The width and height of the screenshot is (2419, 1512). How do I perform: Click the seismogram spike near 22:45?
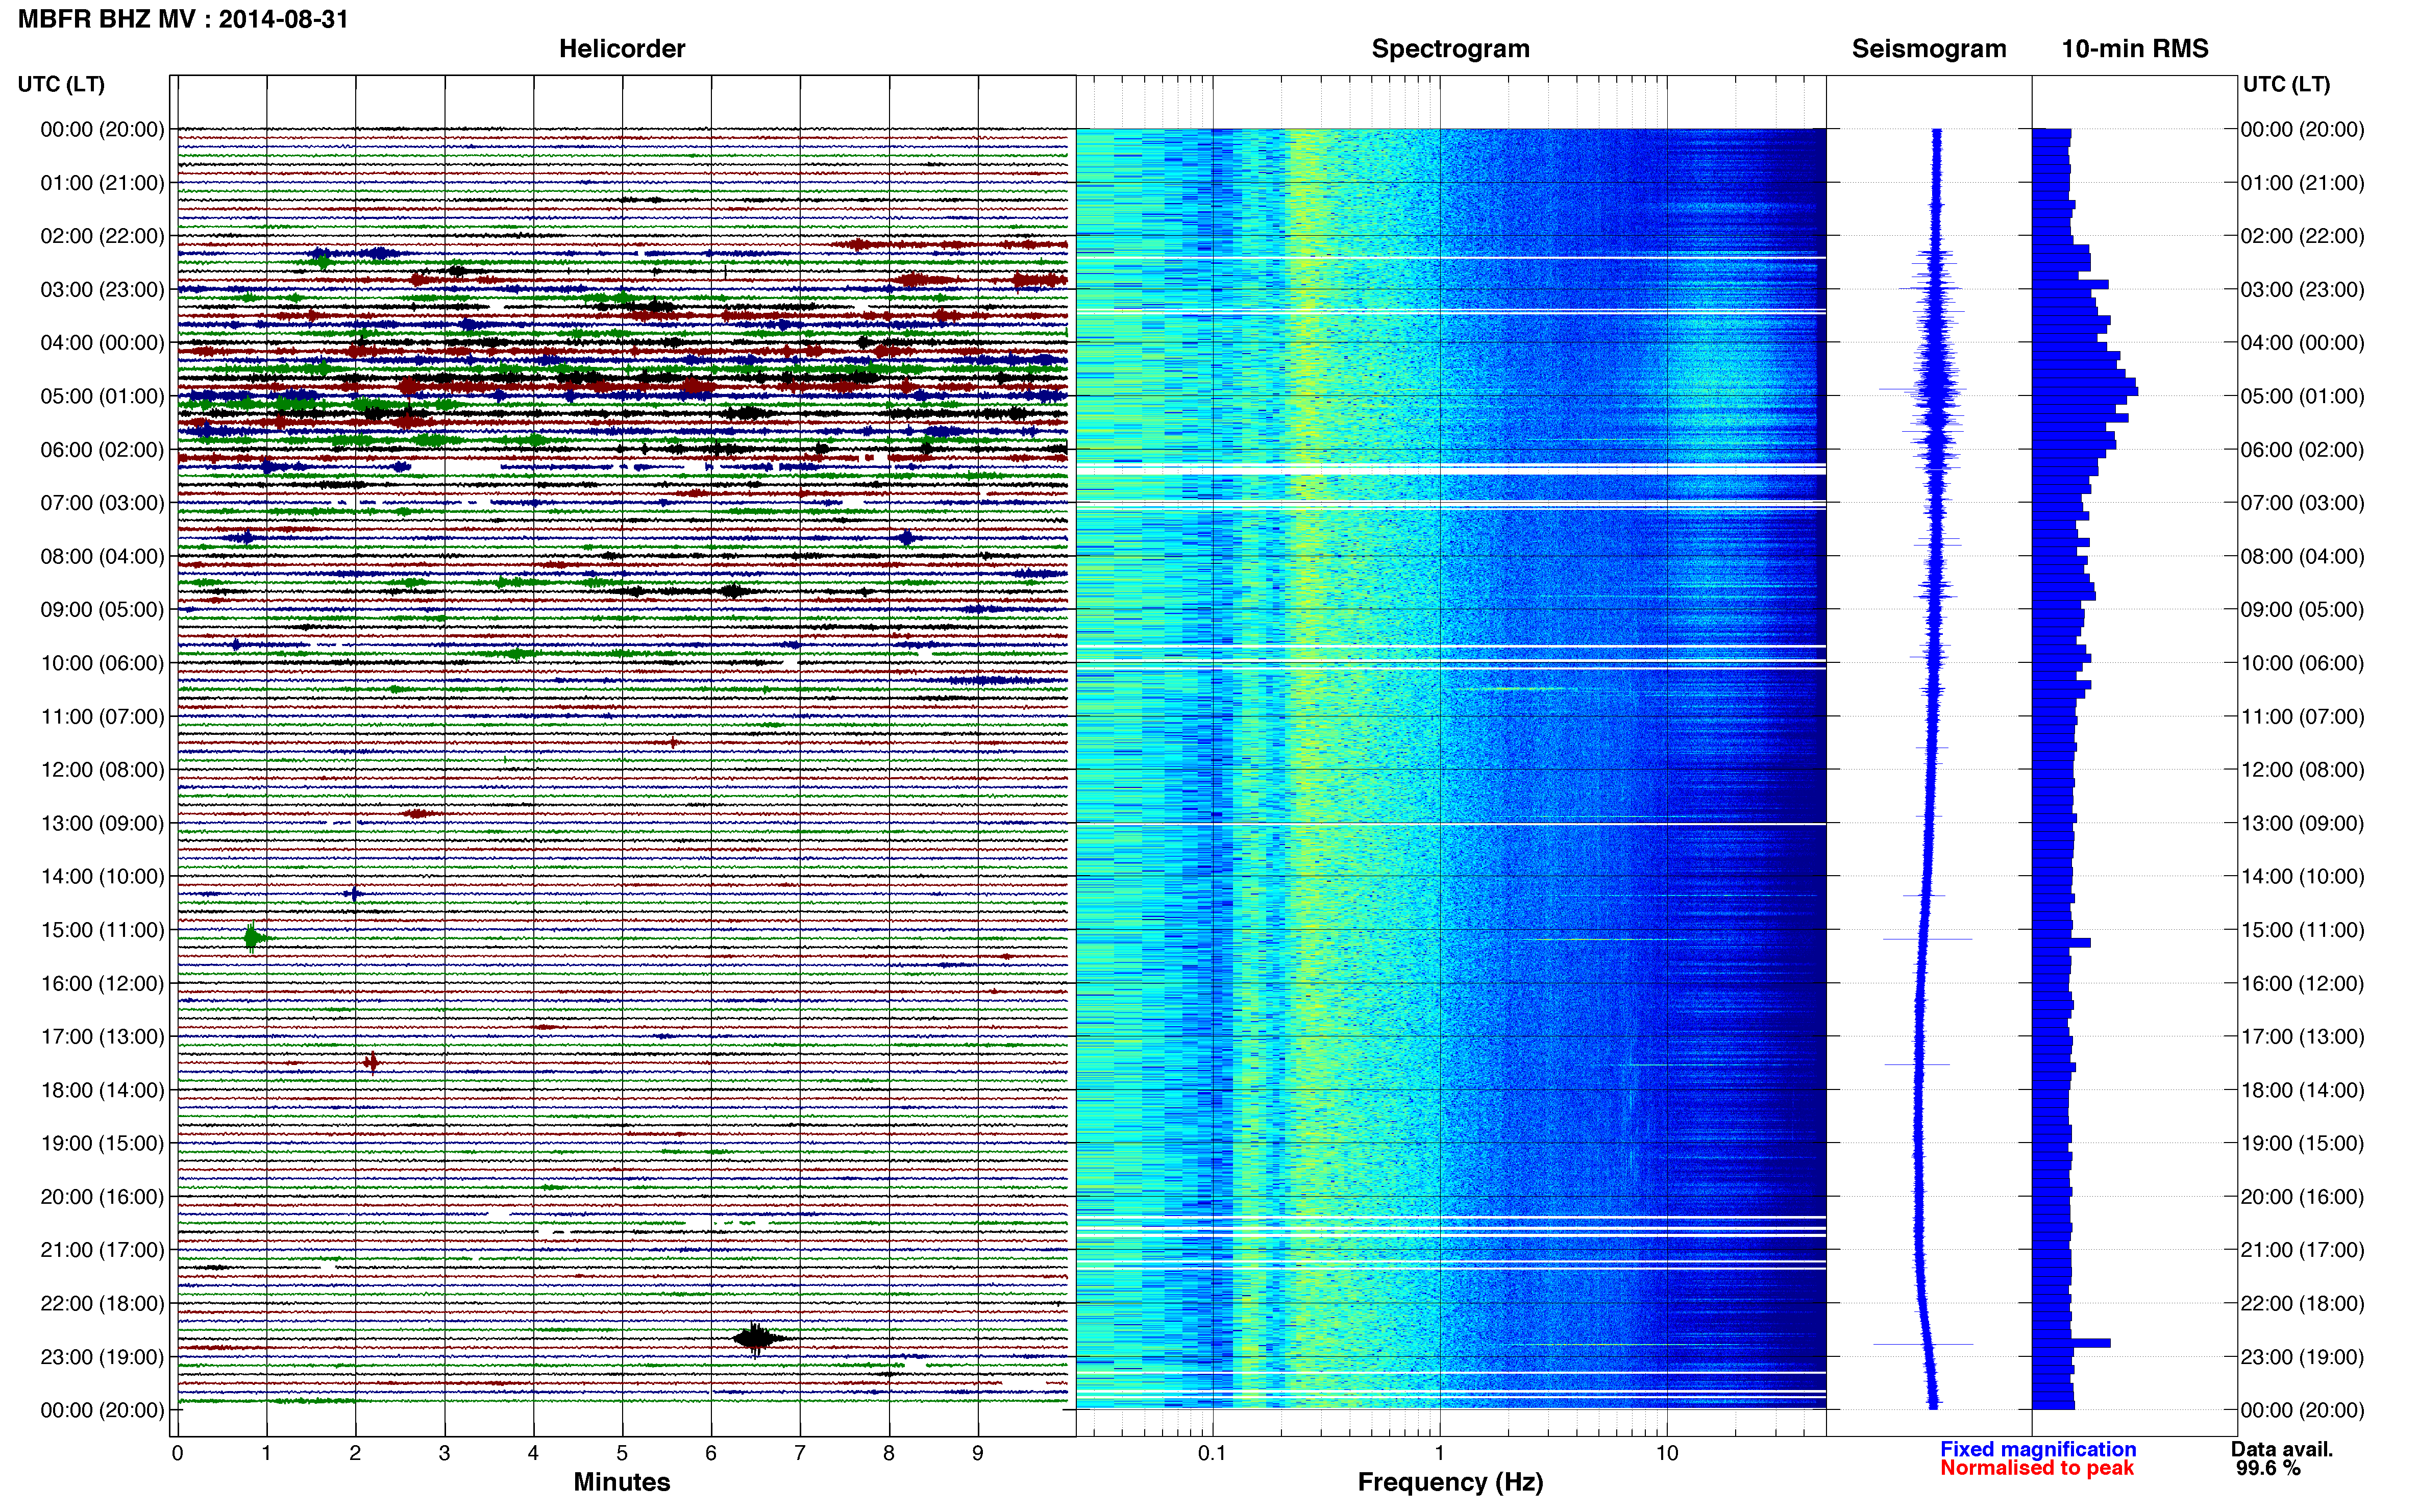pyautogui.click(x=1923, y=1344)
